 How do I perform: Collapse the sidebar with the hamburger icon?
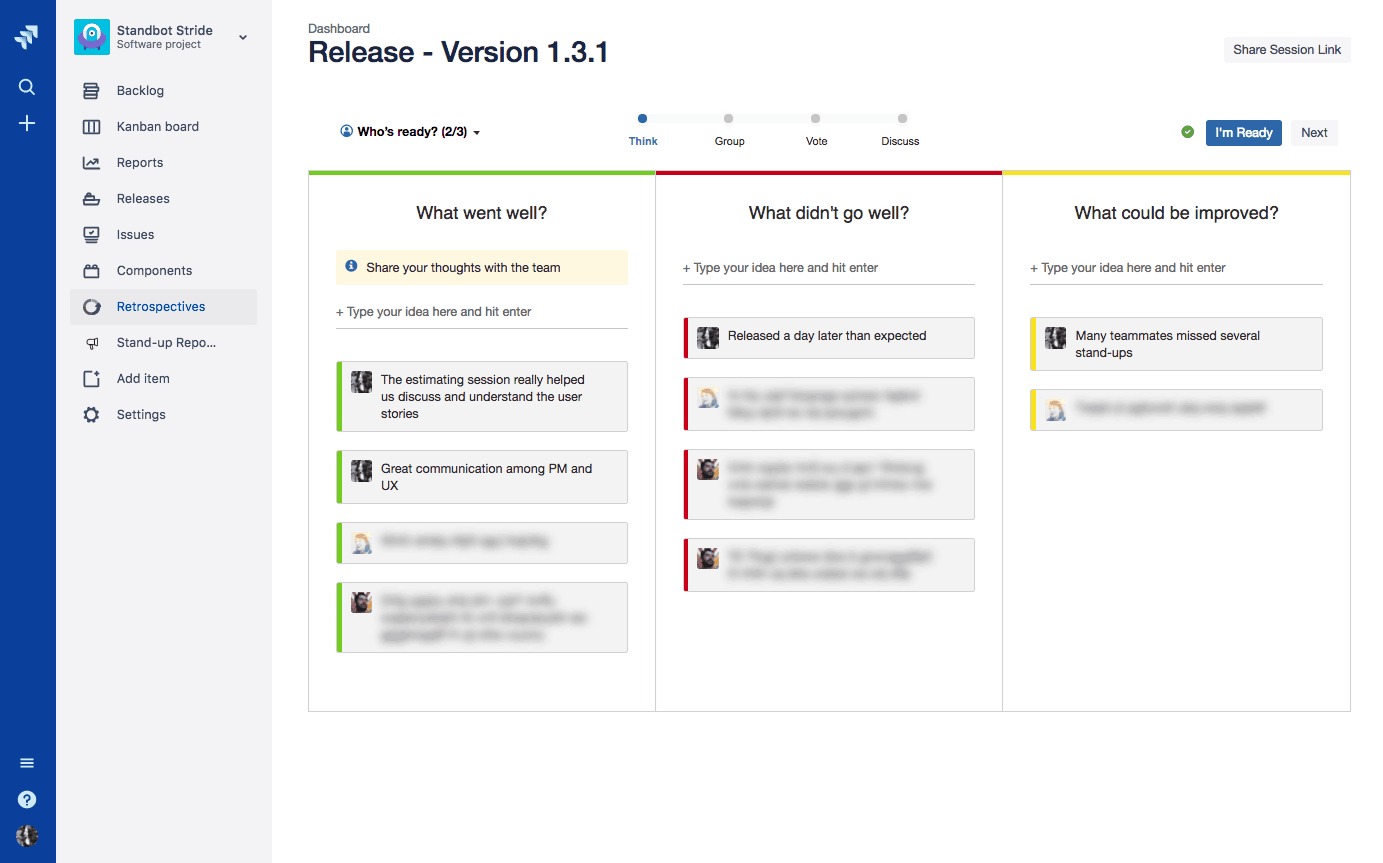click(27, 762)
